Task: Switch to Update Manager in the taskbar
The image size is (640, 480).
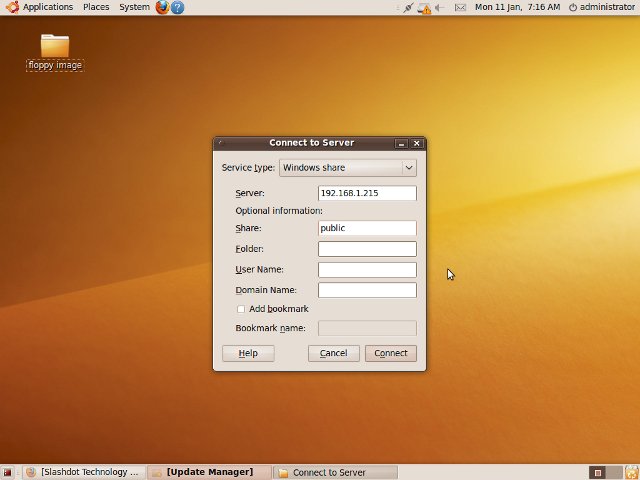Action: pyautogui.click(x=209, y=472)
